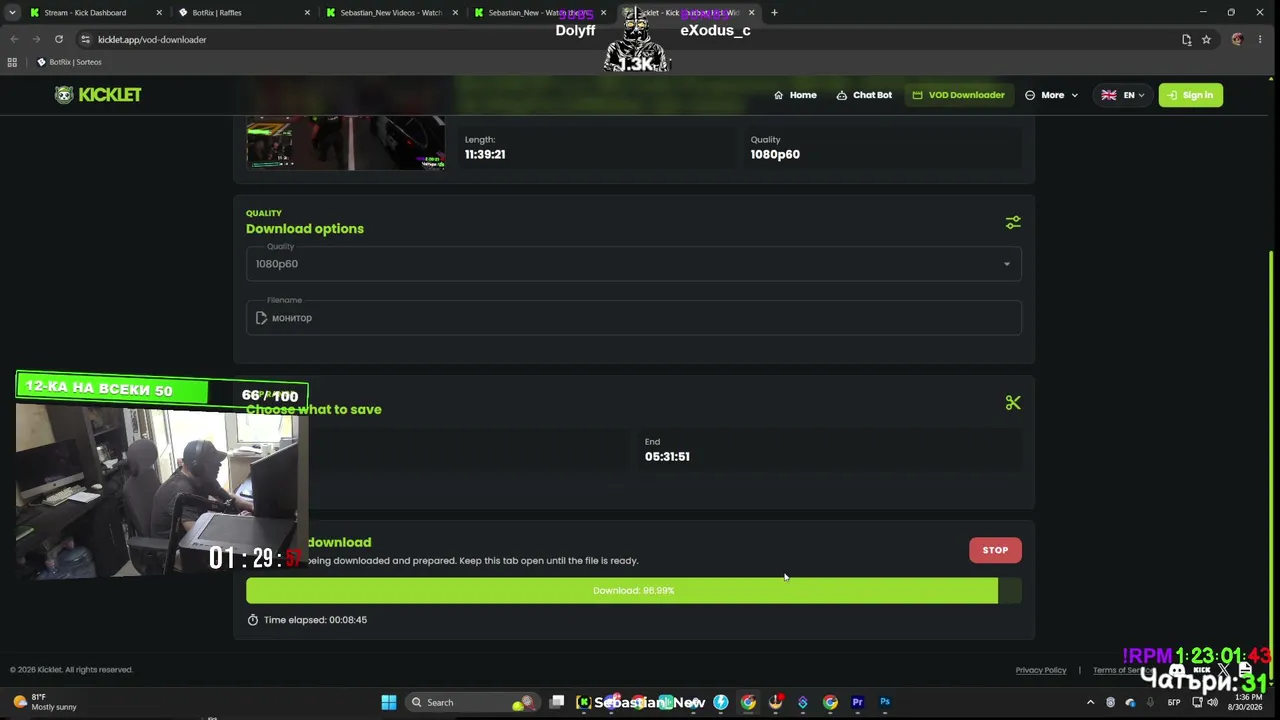Switch to Sebastian_New Videos tab

(390, 13)
